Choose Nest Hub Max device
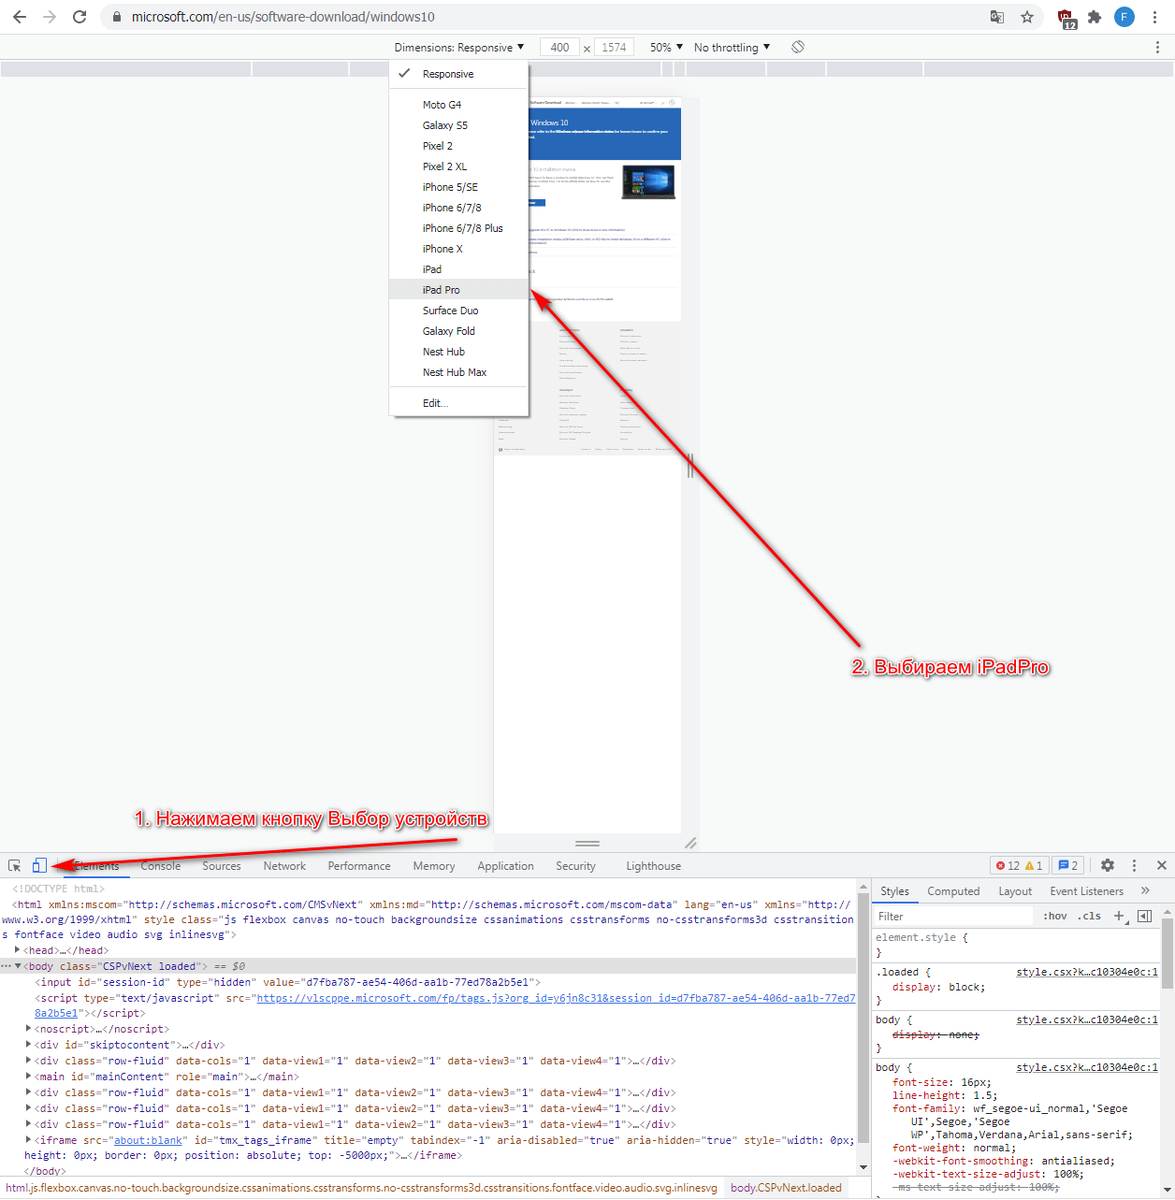 pyautogui.click(x=458, y=372)
